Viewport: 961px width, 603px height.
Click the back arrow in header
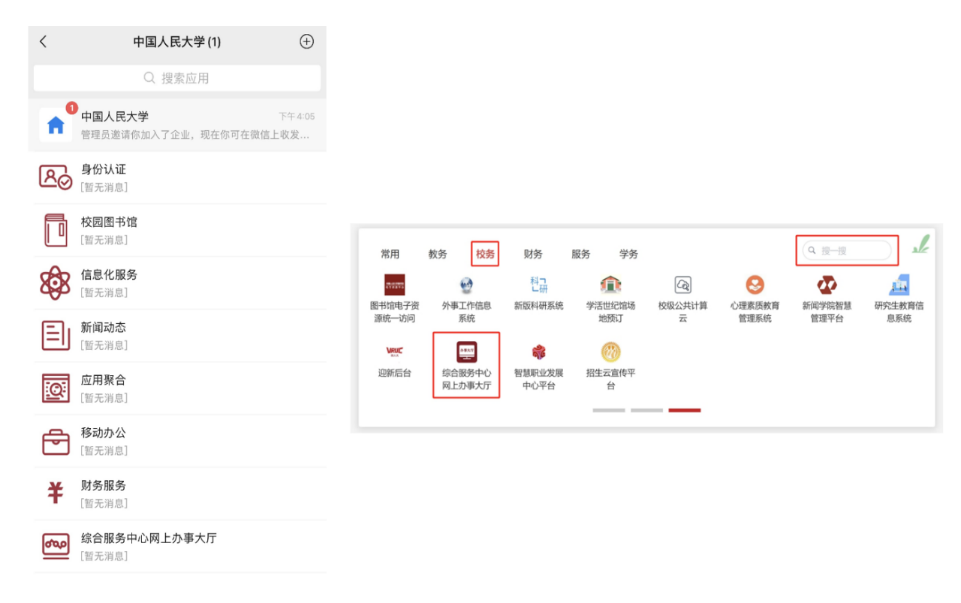click(43, 42)
